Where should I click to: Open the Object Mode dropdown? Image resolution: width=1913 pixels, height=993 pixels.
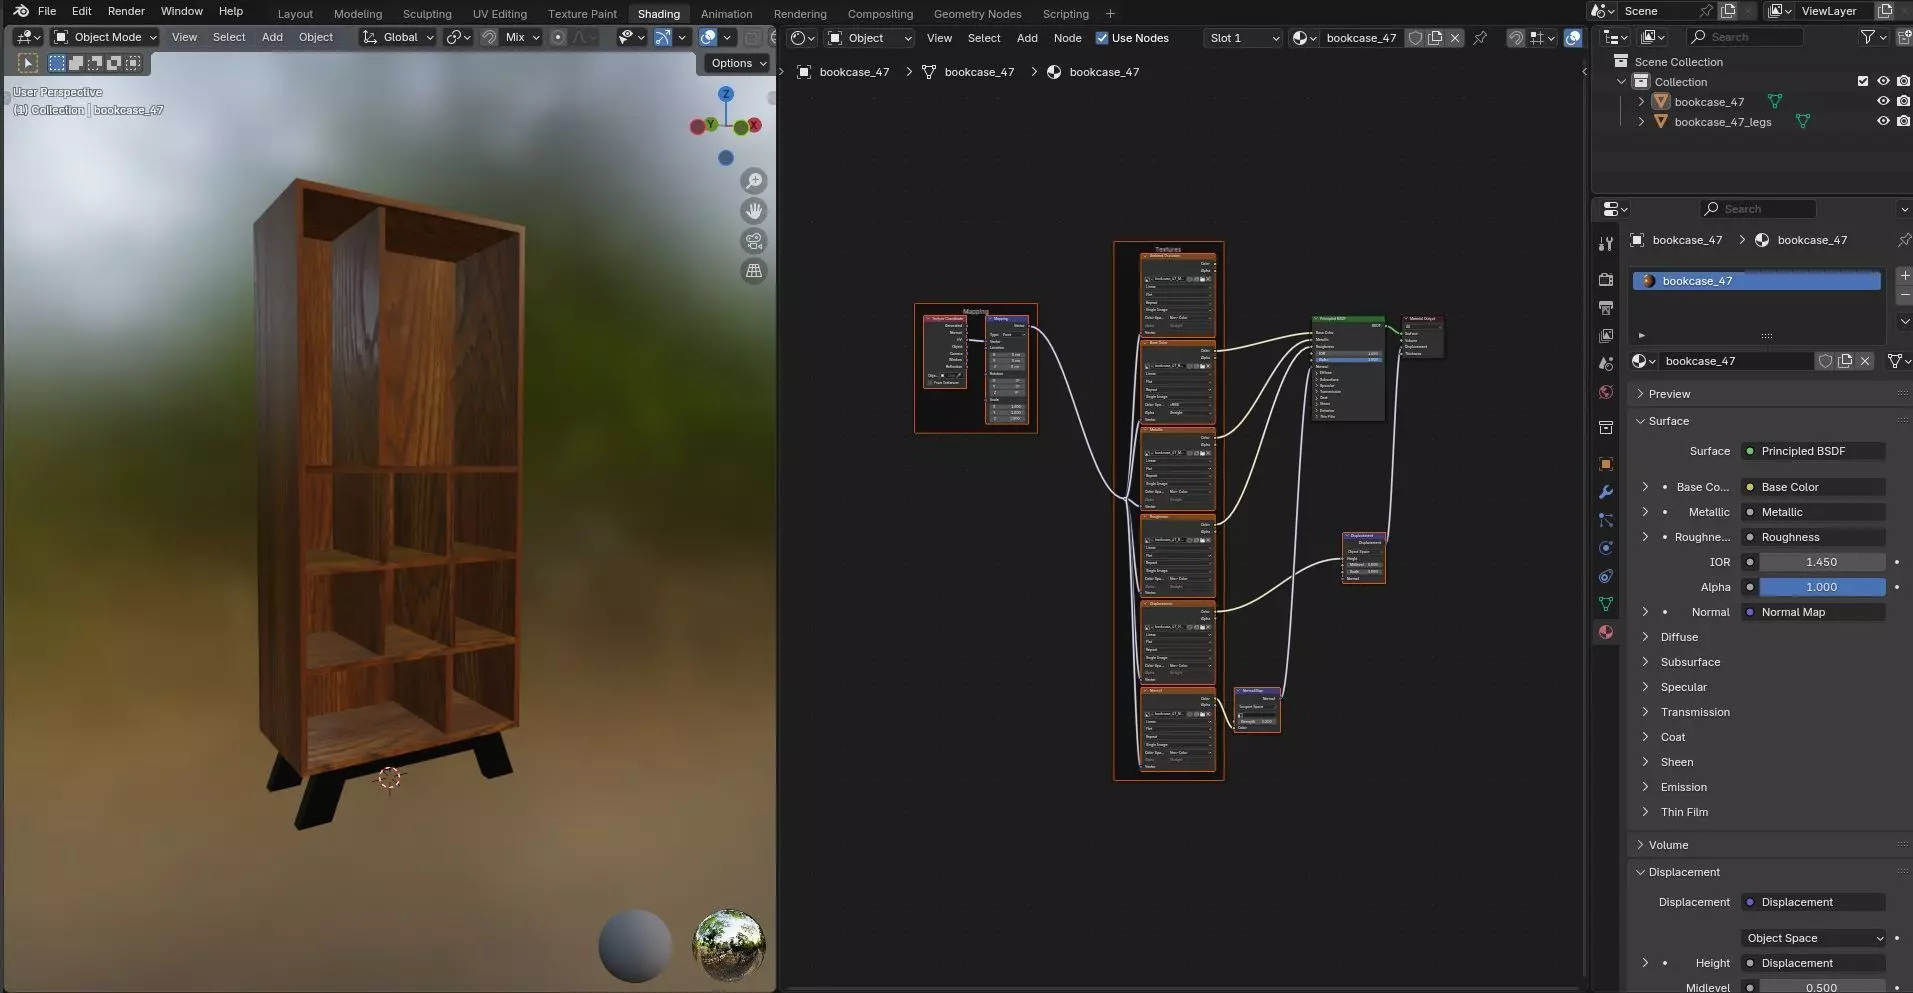106,37
